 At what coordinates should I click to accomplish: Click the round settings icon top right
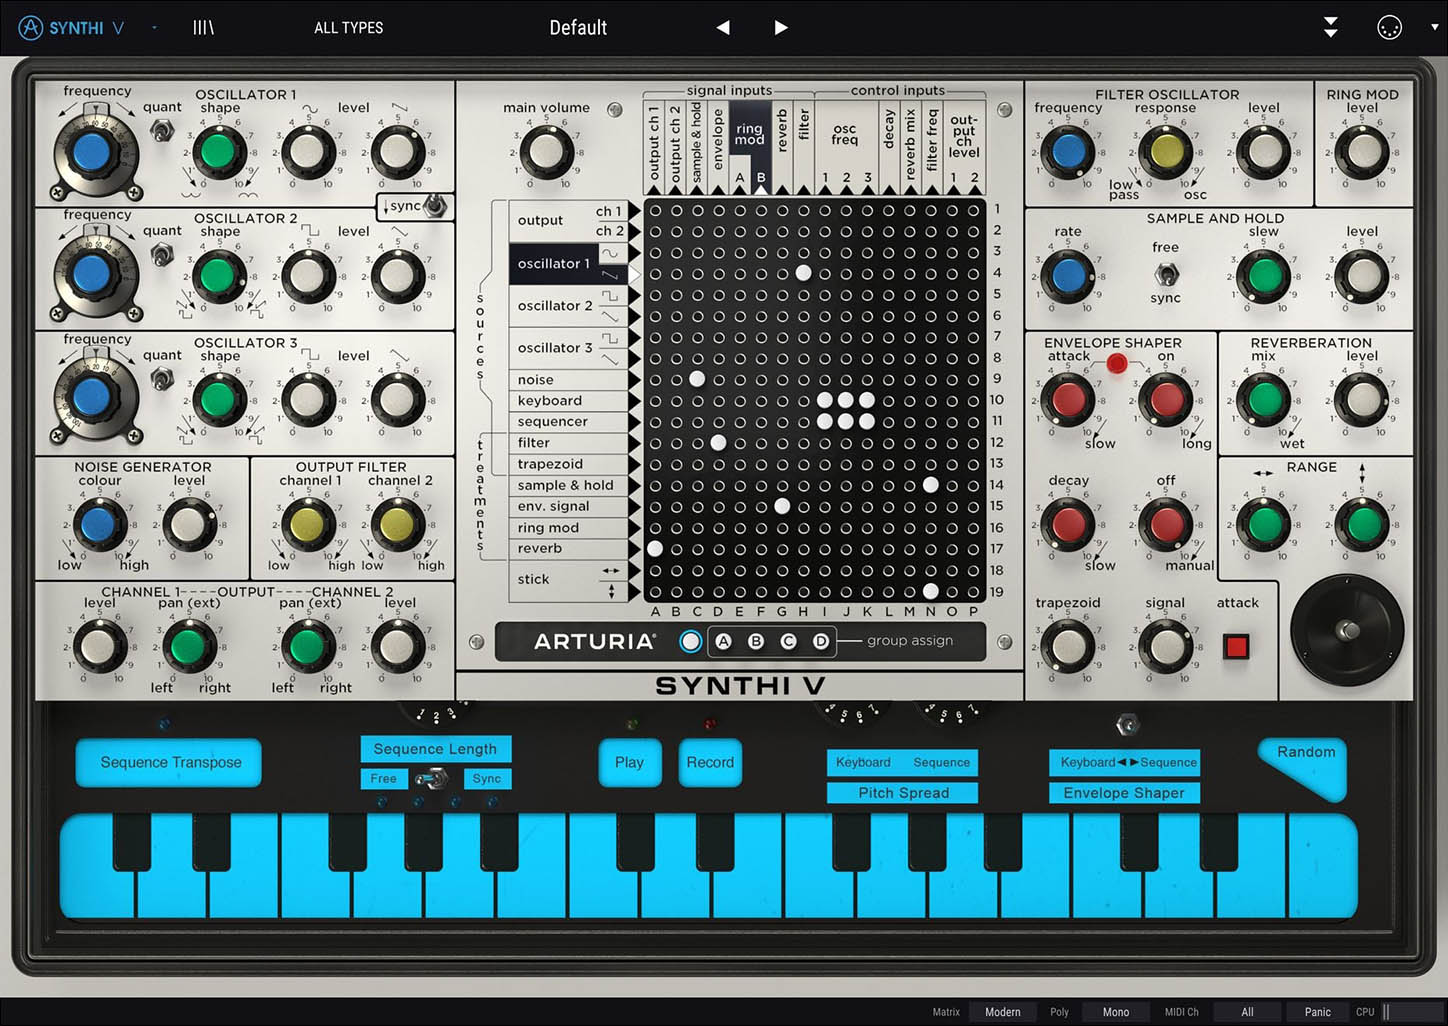1389,28
